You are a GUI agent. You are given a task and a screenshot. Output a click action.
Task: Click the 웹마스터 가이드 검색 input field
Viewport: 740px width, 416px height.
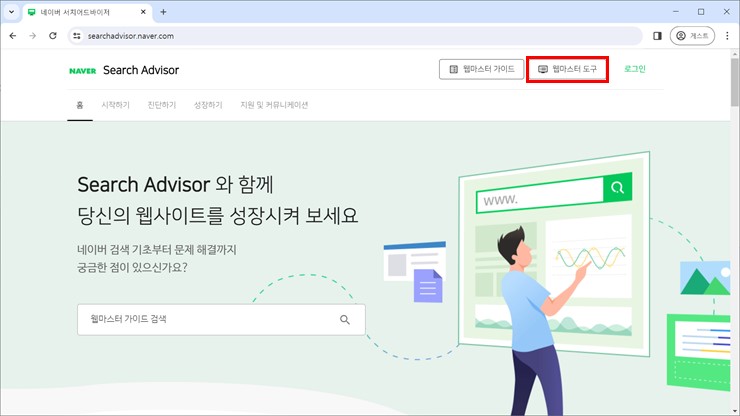(x=221, y=320)
